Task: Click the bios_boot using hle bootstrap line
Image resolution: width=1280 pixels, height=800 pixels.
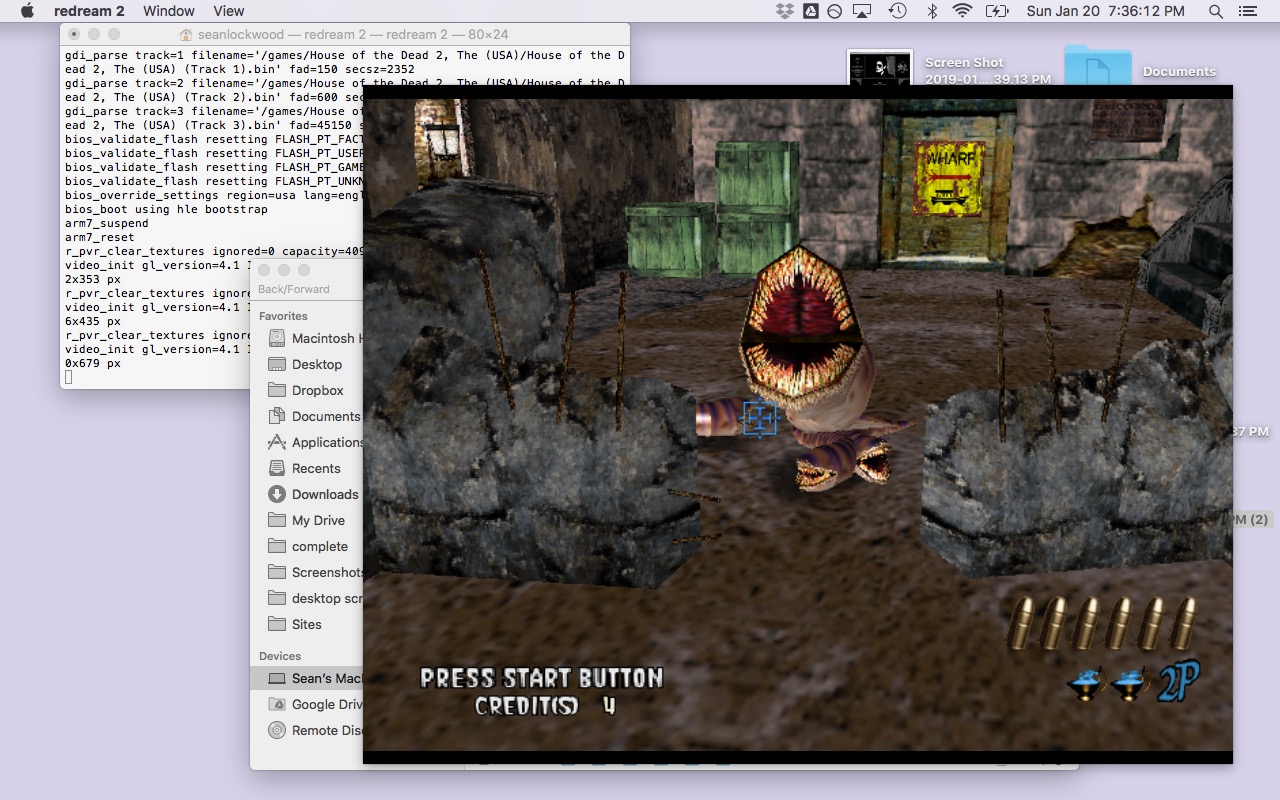Action: (166, 209)
